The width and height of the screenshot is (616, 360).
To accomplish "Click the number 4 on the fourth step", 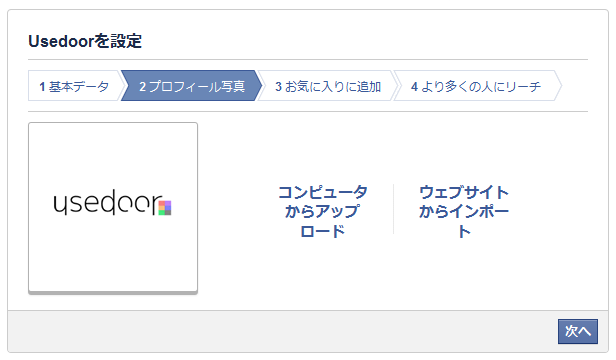I will 414,86.
